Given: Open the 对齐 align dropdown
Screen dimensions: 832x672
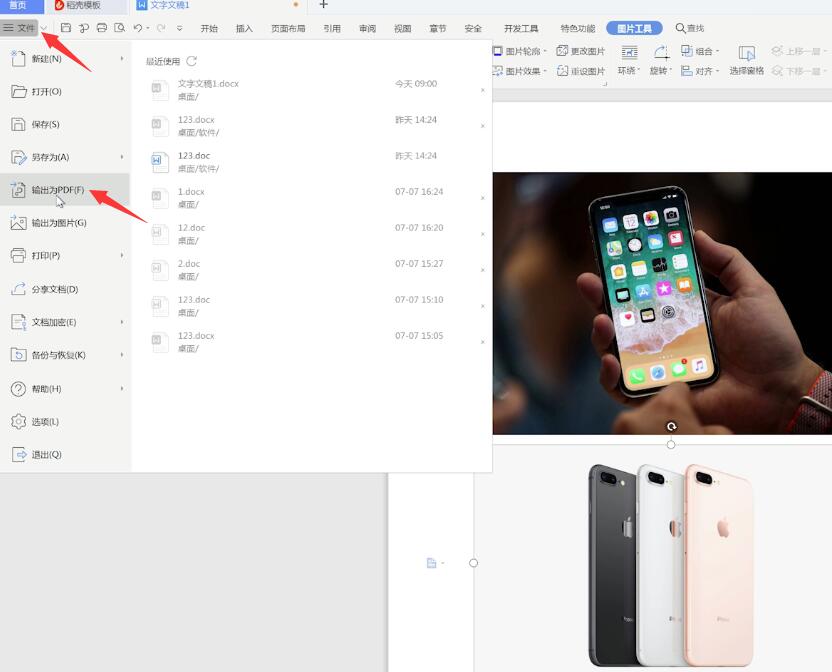Looking at the screenshot, I should (700, 71).
